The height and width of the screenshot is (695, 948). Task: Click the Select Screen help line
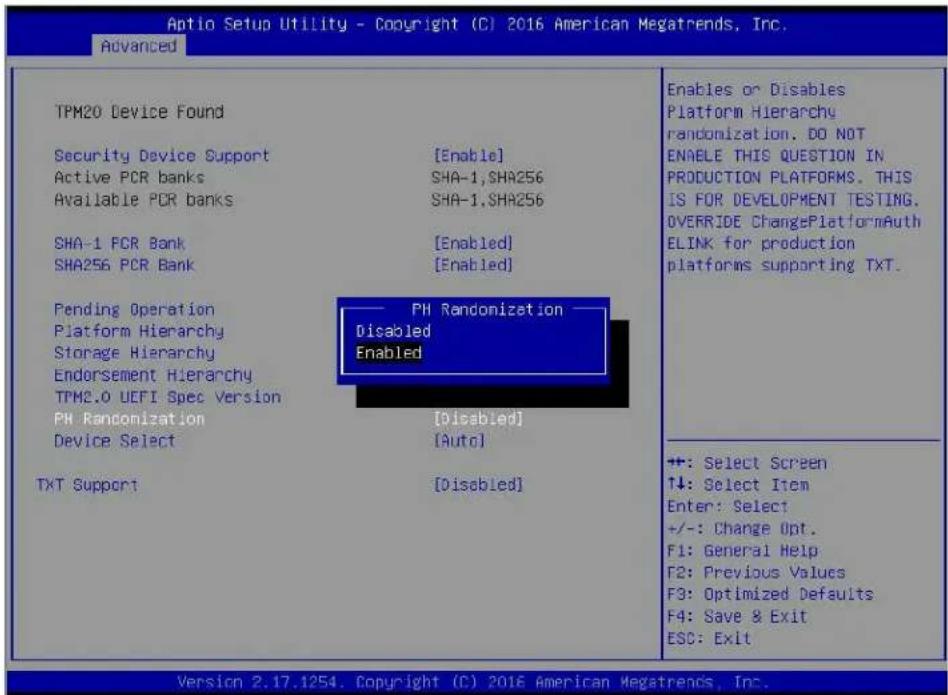[747, 464]
